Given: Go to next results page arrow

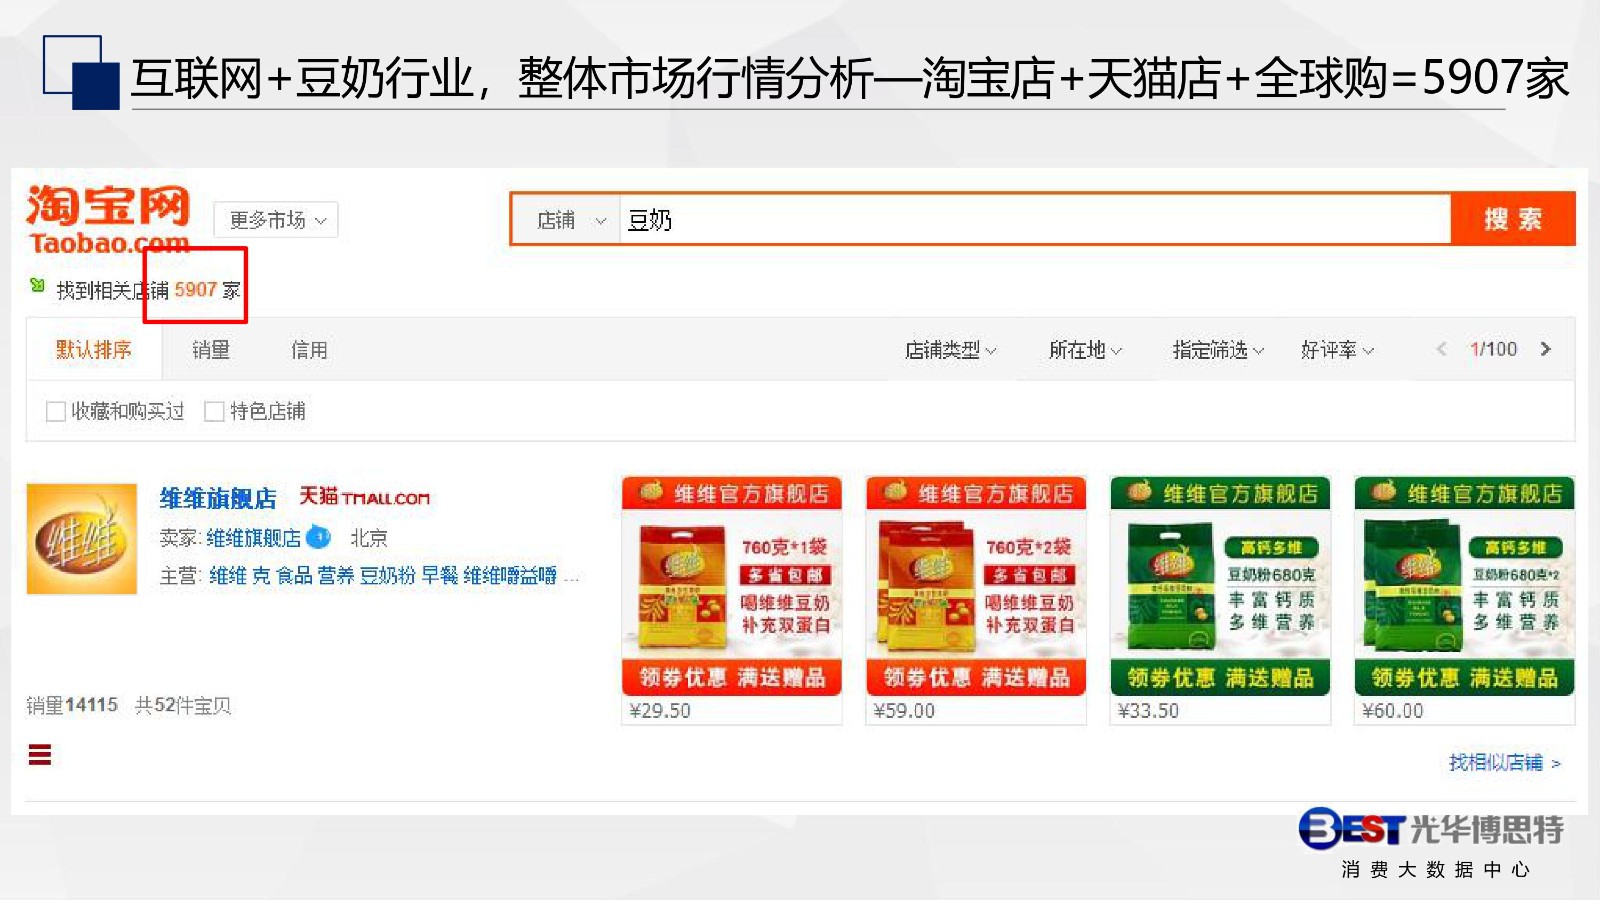Looking at the screenshot, I should tap(1546, 349).
